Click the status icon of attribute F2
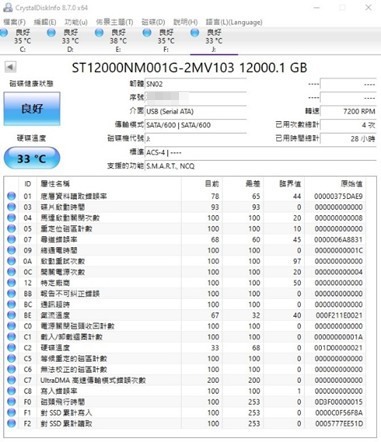The height and width of the screenshot is (442, 381). 11,424
